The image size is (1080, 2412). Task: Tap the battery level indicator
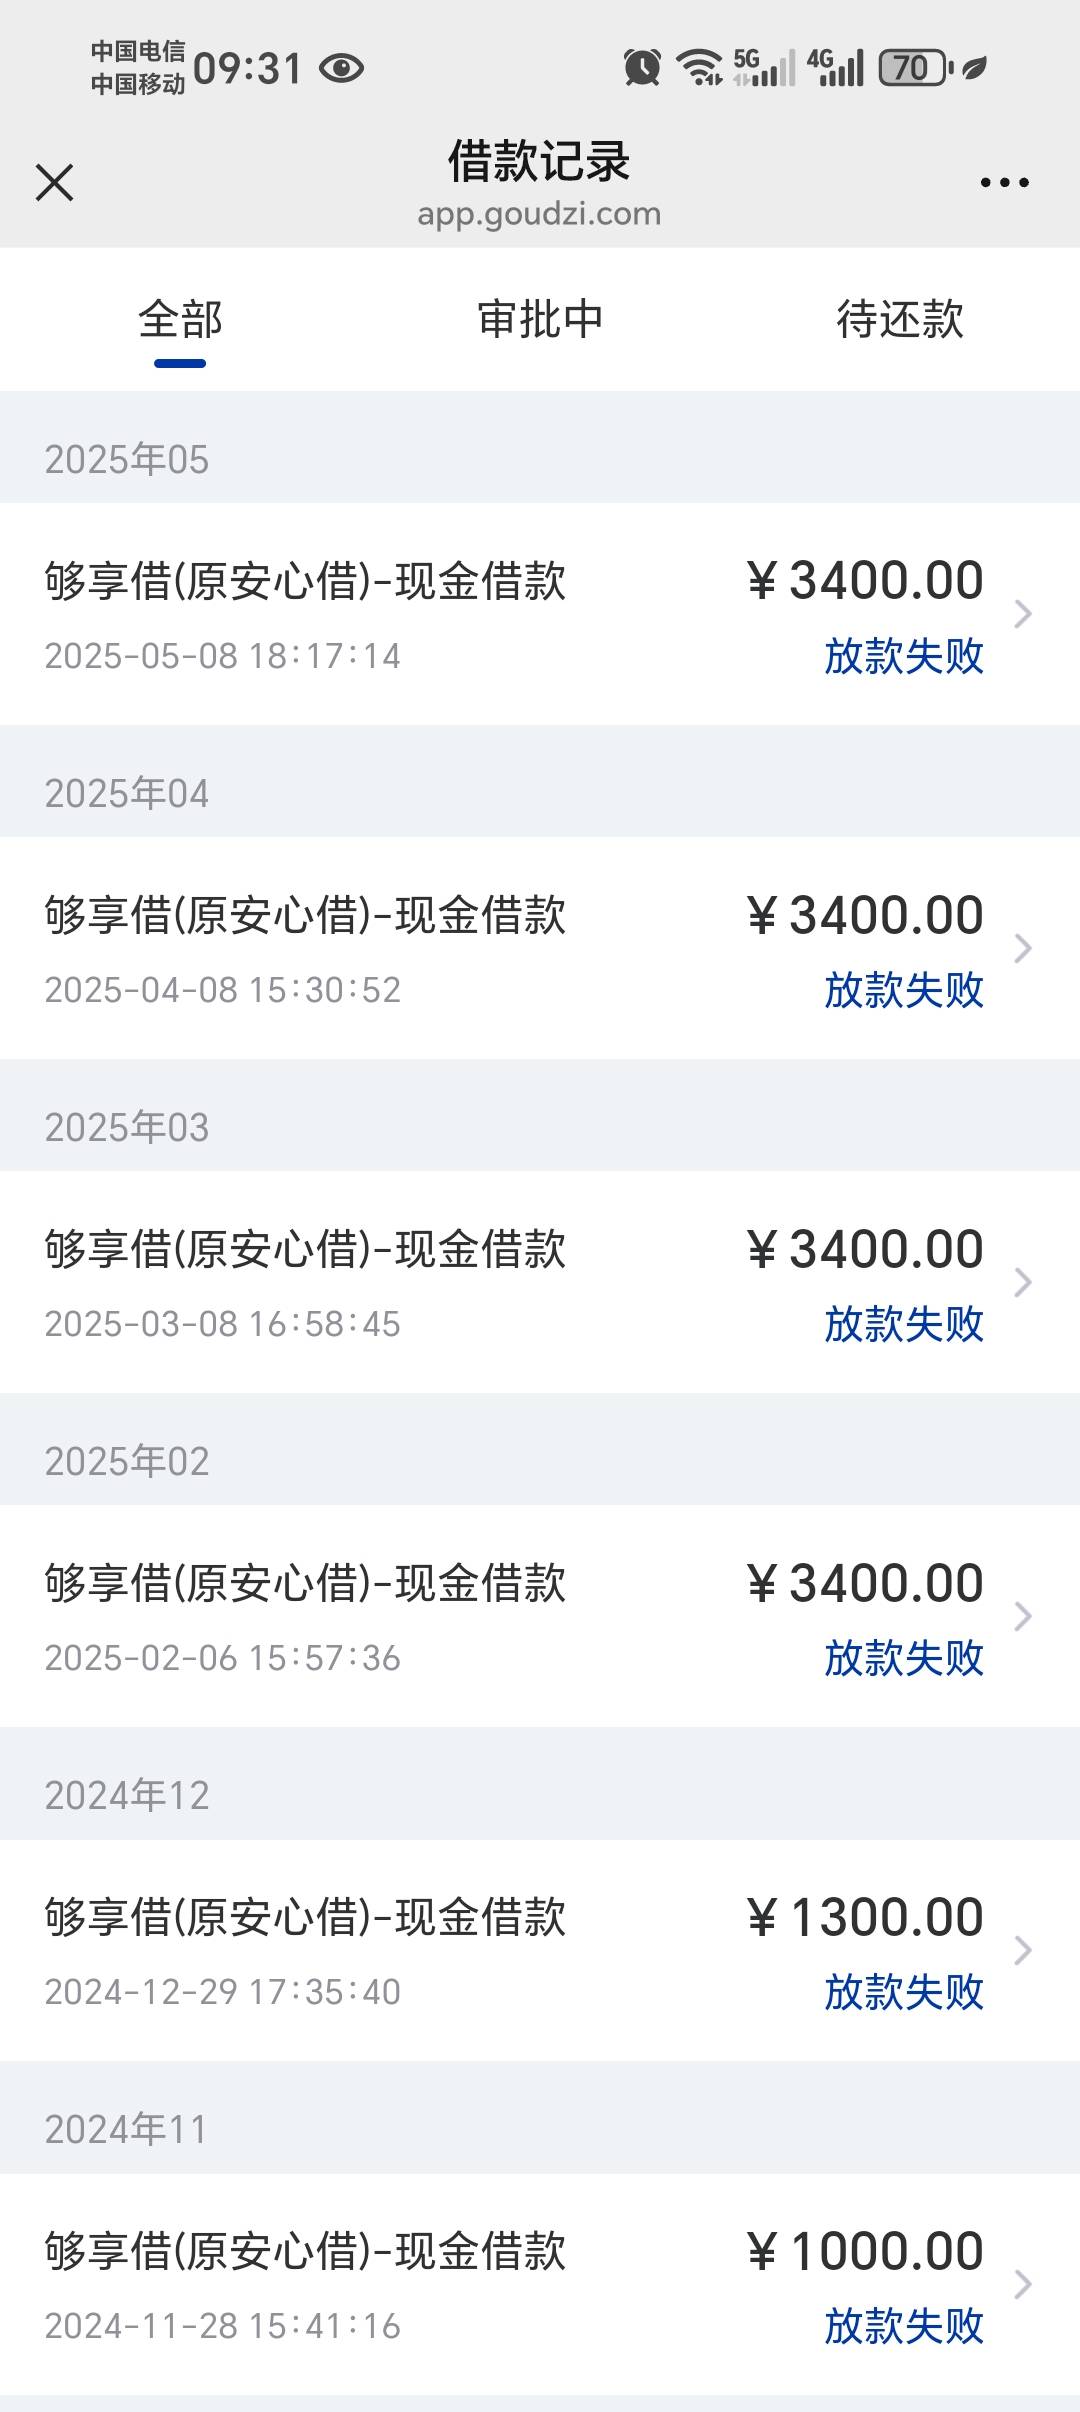pyautogui.click(x=914, y=68)
